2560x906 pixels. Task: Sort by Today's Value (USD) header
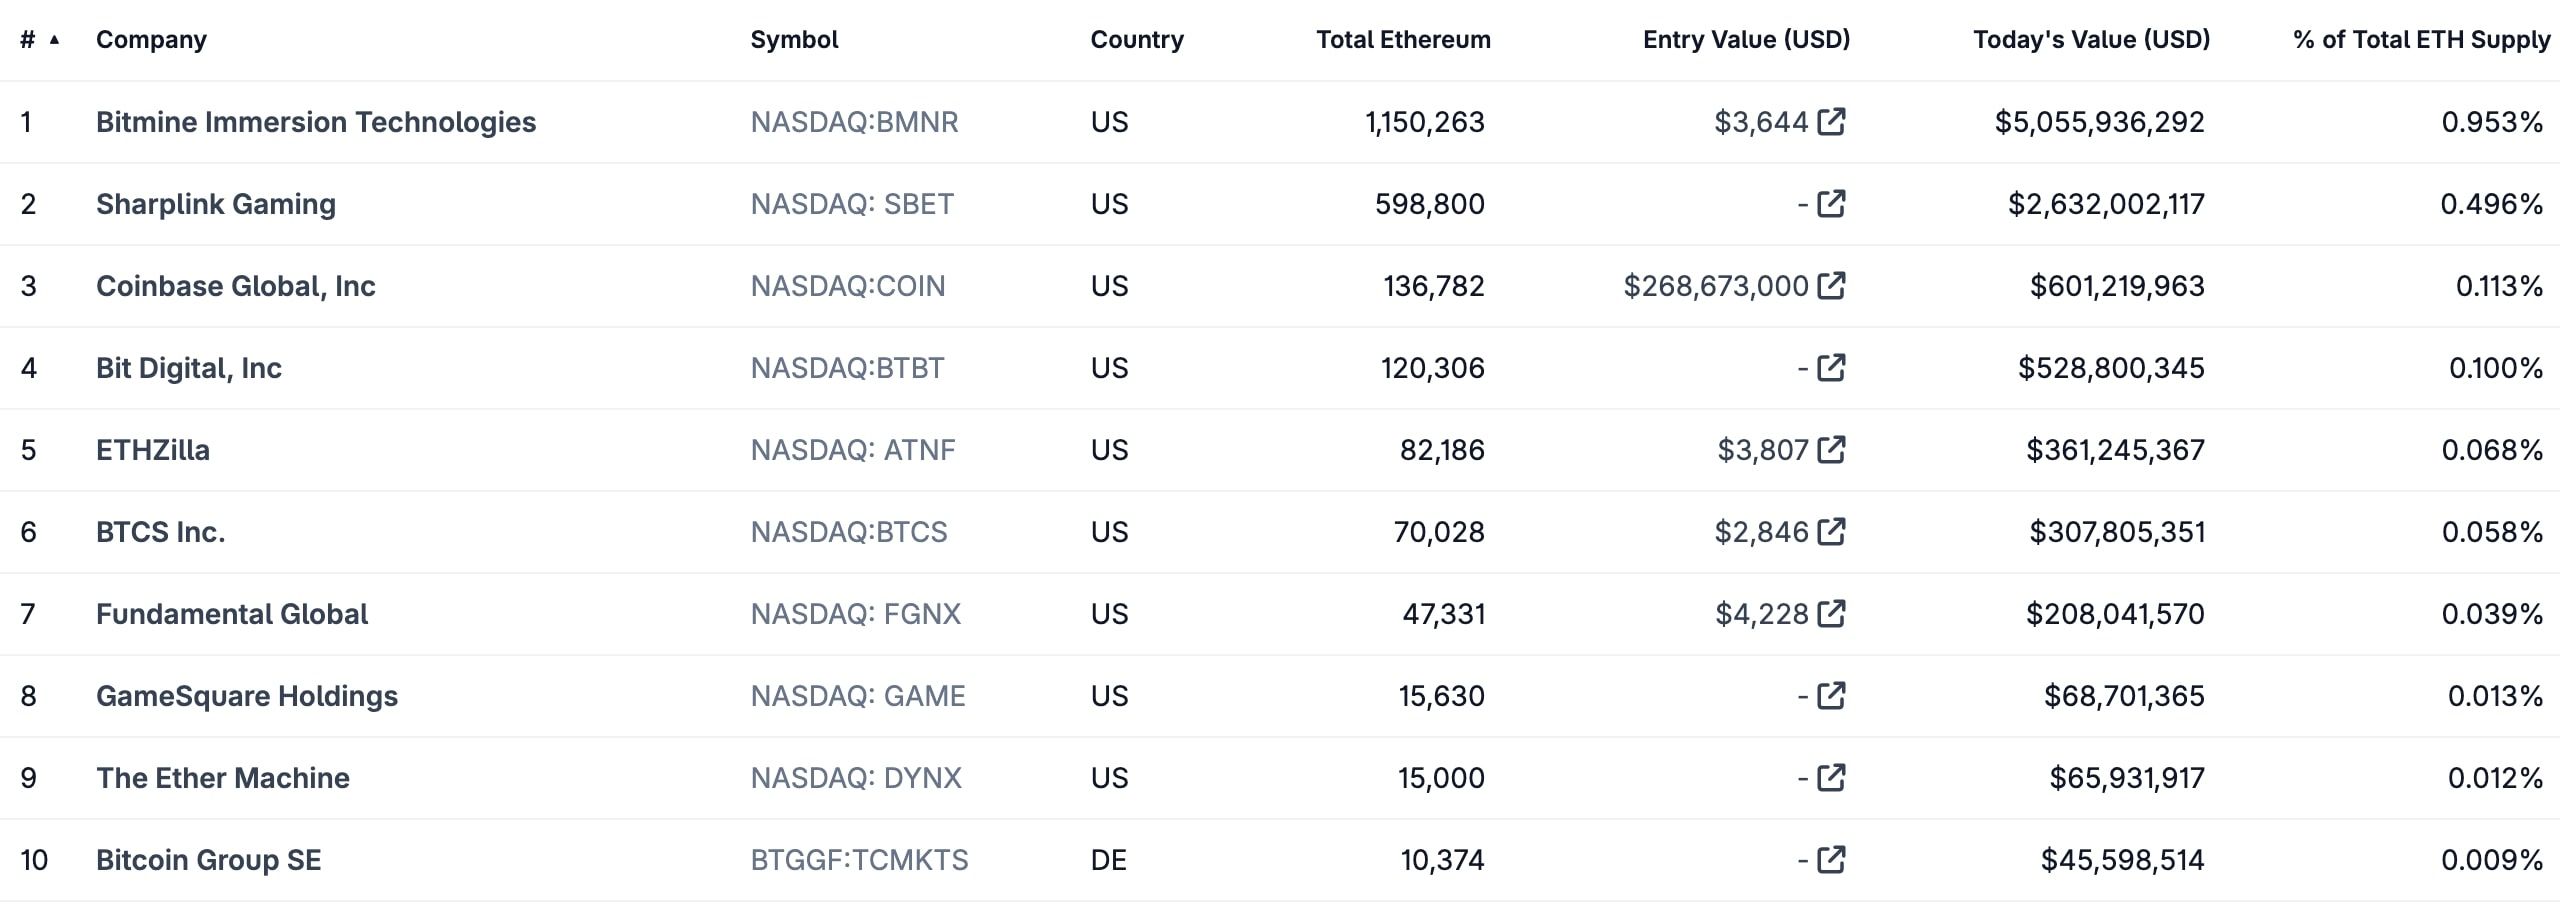[2091, 40]
